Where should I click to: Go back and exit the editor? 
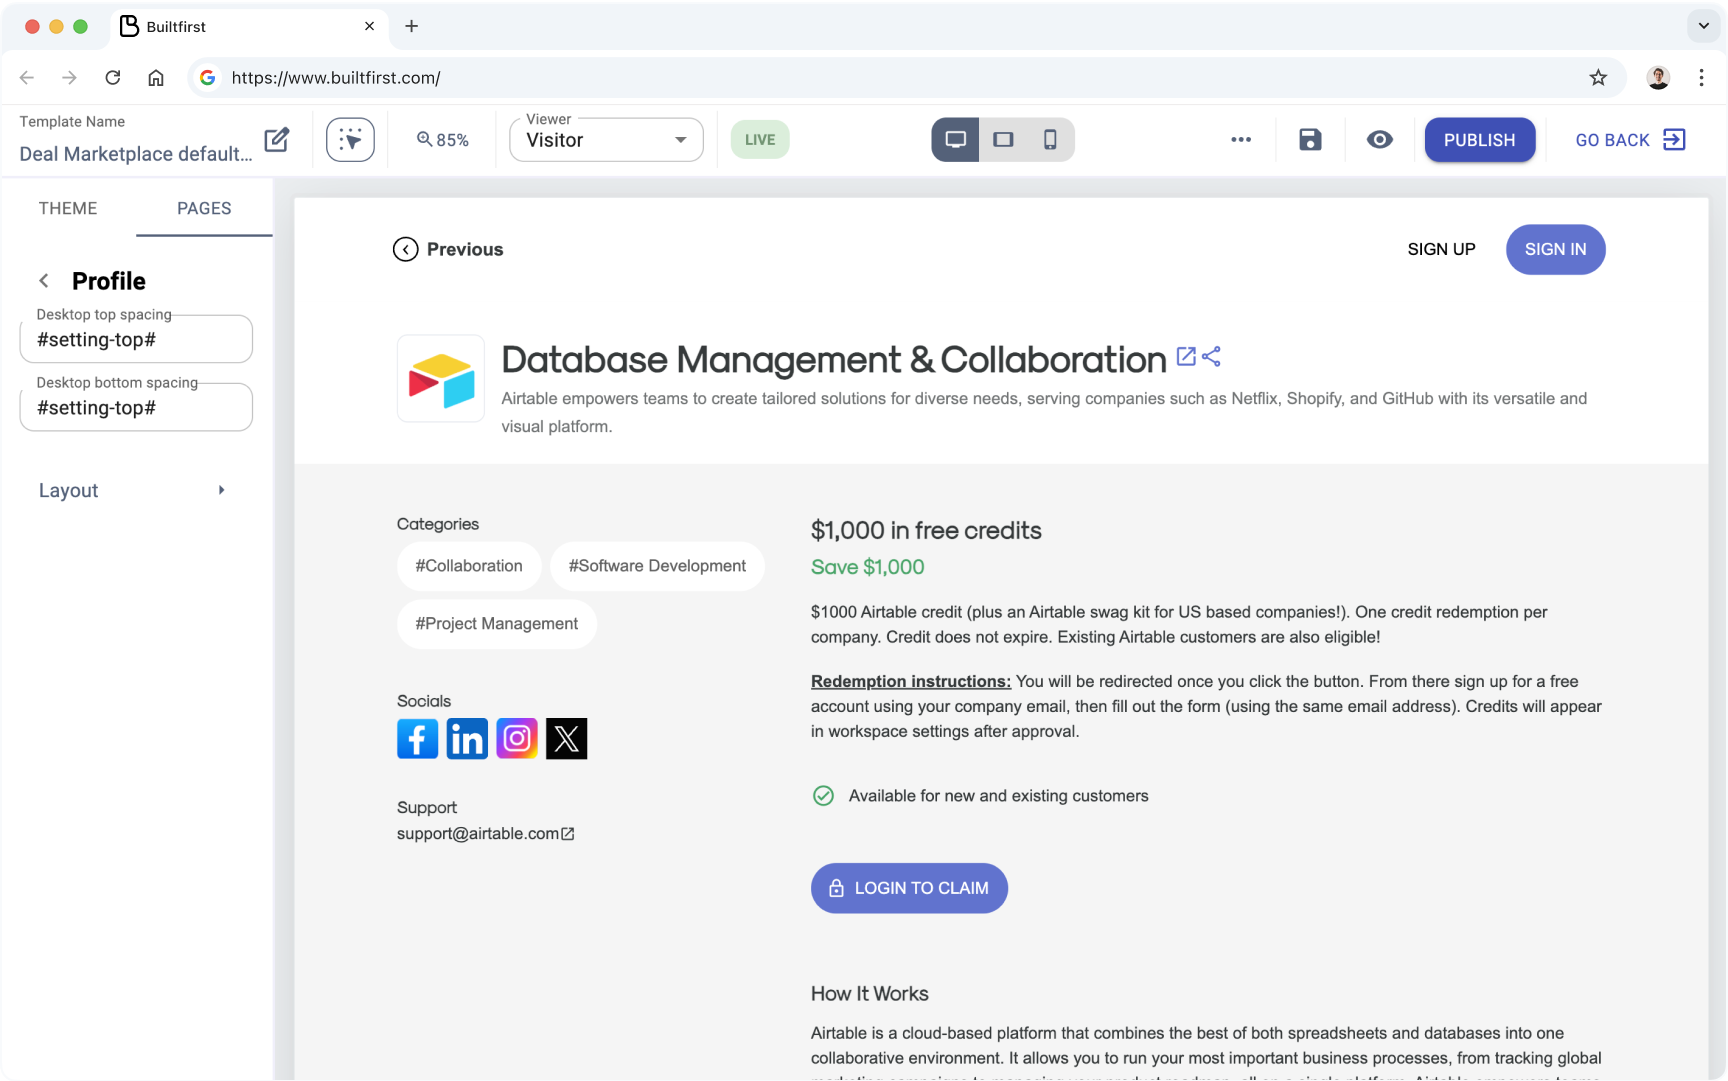[1630, 140]
